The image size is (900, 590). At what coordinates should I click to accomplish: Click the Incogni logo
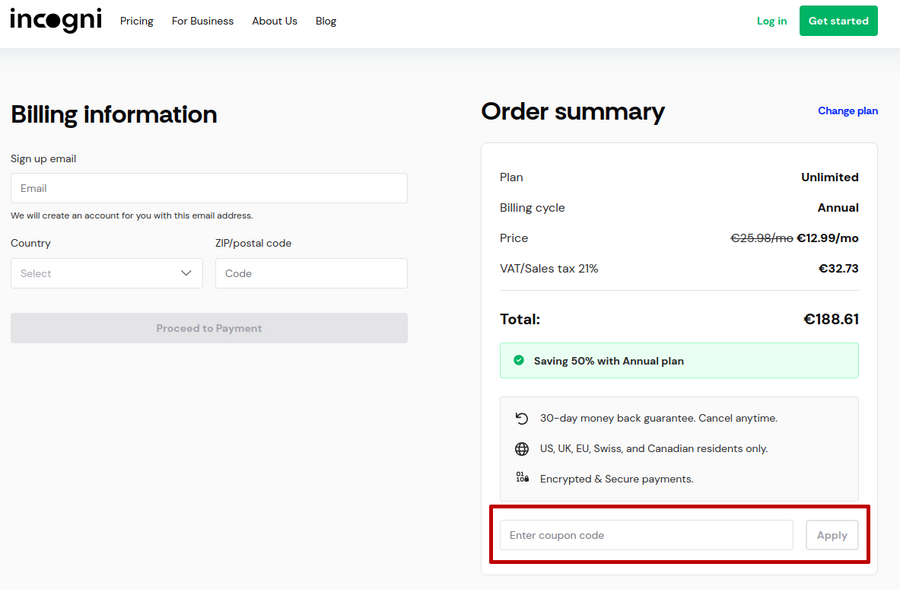(x=56, y=20)
